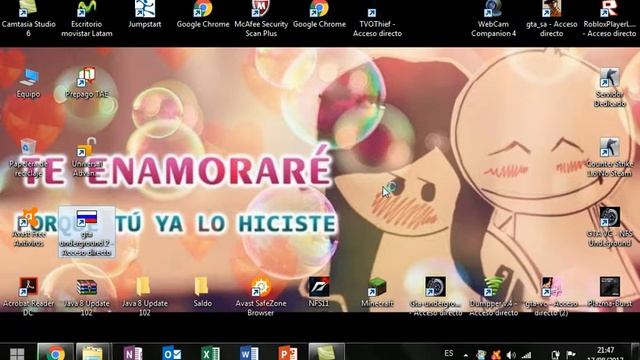The height and width of the screenshot is (360, 640).
Task: Launch PowerPoint from the taskbar
Action: [288, 353]
